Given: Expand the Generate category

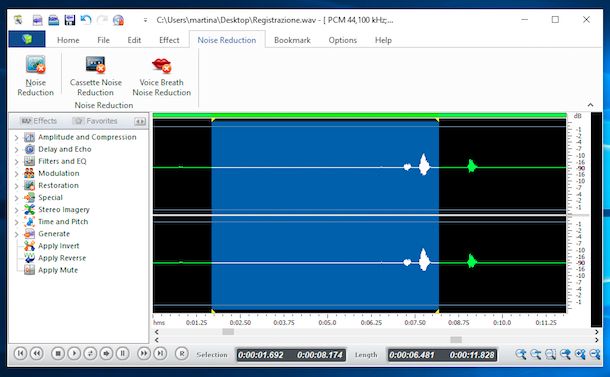Looking at the screenshot, I should pos(16,234).
